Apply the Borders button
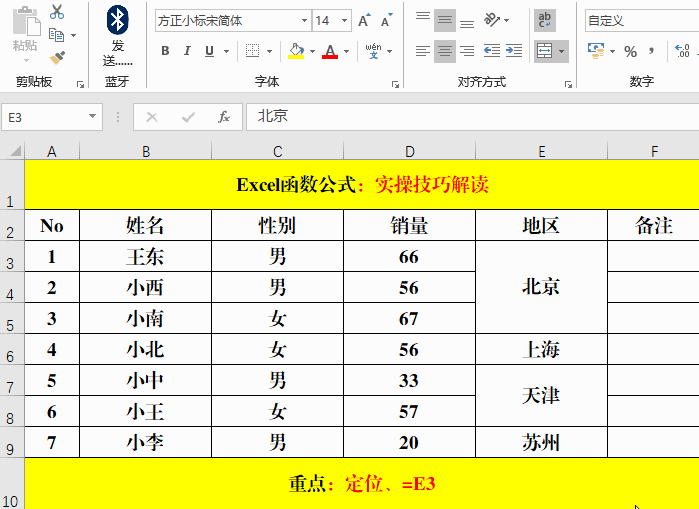The height and width of the screenshot is (509, 699). click(x=252, y=51)
